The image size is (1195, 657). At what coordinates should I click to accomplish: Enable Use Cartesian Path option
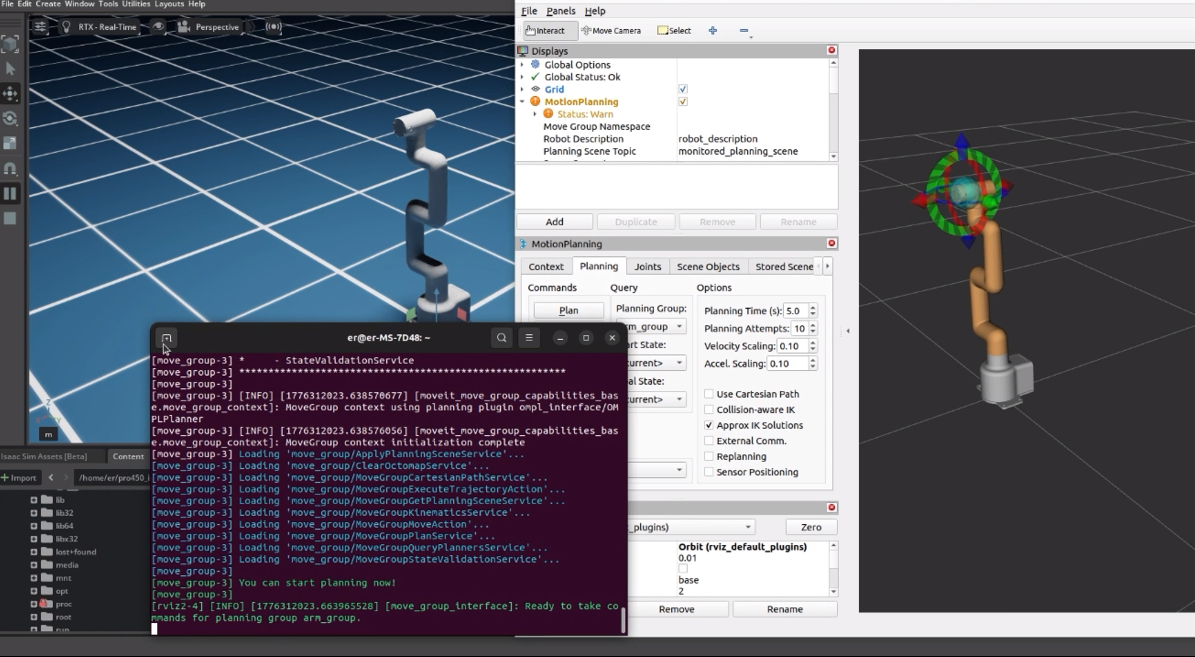pyautogui.click(x=709, y=394)
